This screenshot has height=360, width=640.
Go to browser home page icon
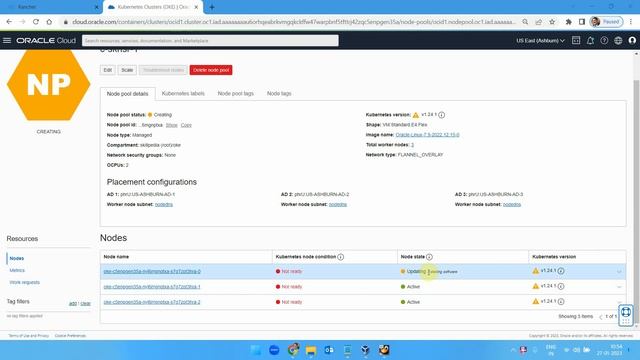[x=49, y=22]
